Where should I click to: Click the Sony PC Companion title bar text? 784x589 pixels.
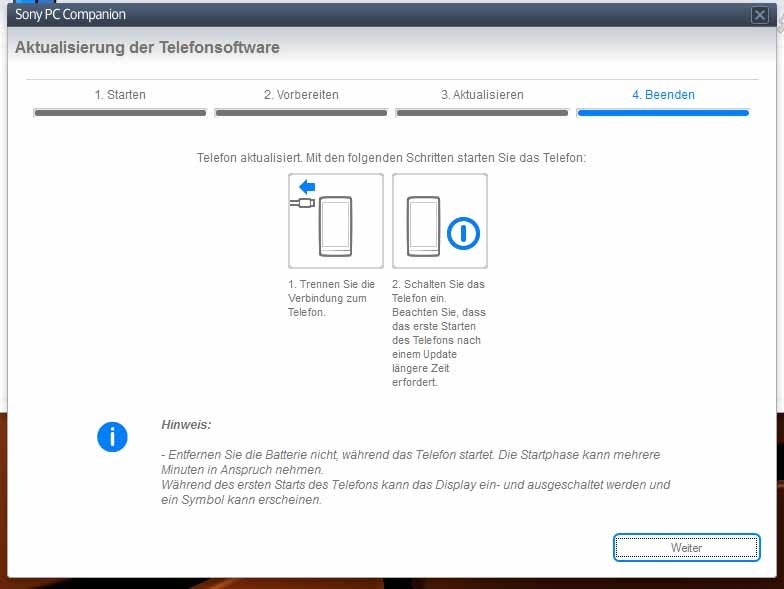tap(70, 14)
